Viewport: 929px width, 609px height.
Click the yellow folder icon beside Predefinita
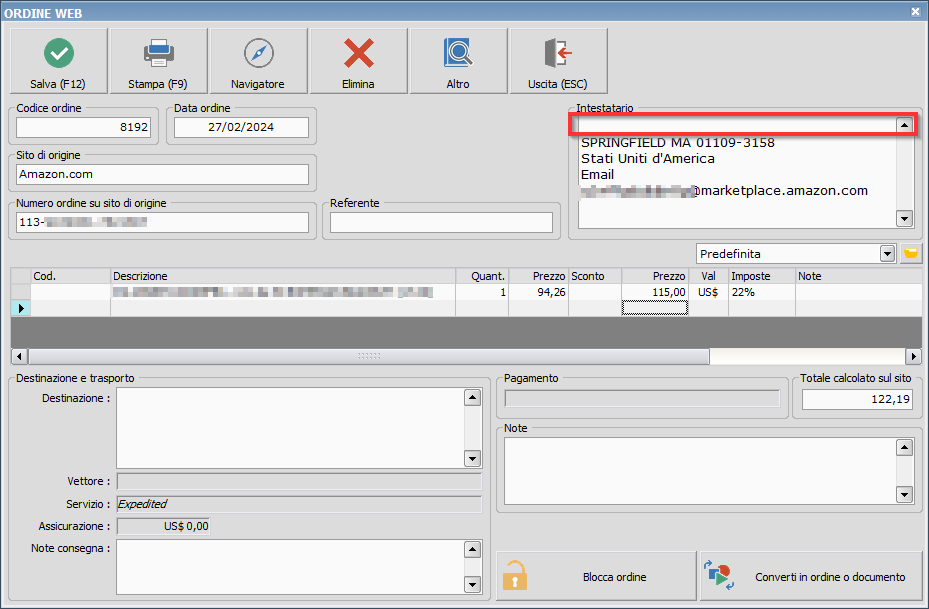(x=910, y=254)
